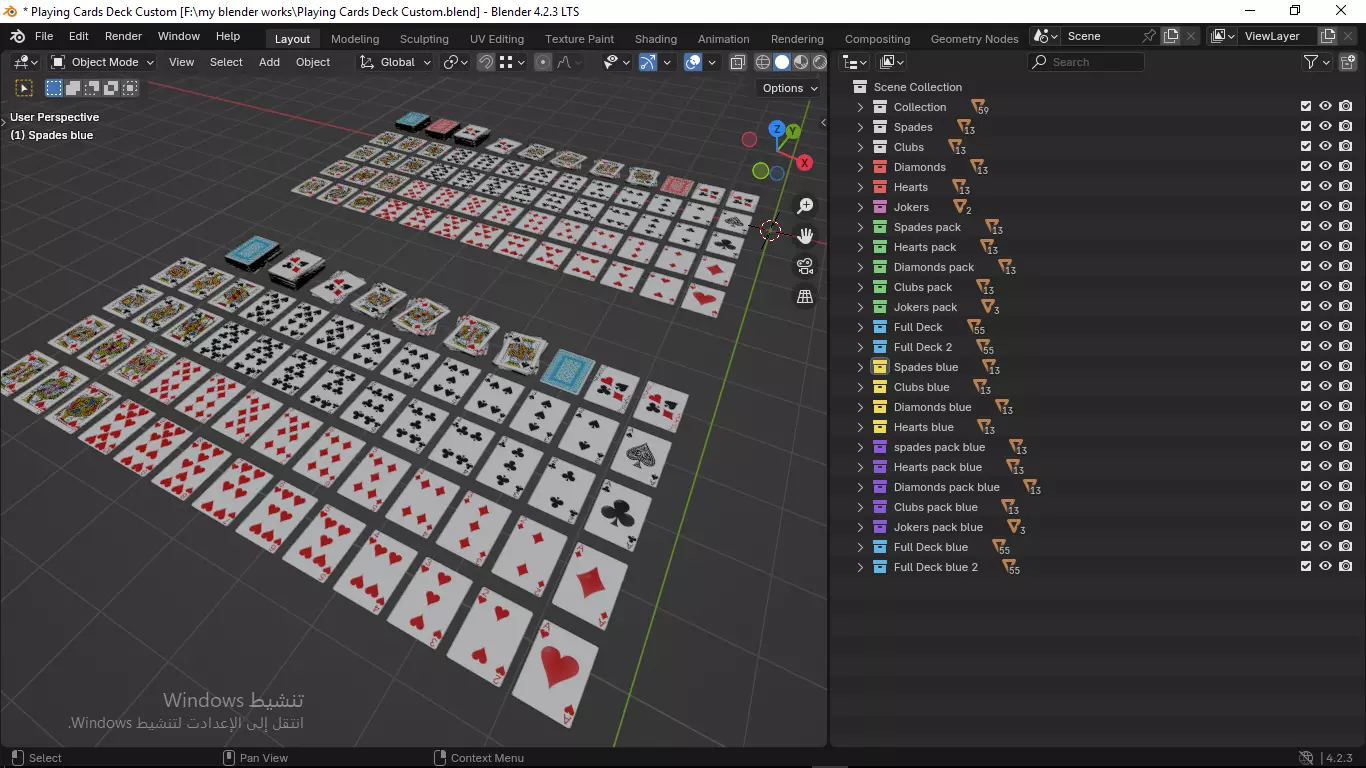The height and width of the screenshot is (768, 1366).
Task: Add a new collection in the outliner
Action: pyautogui.click(x=1347, y=62)
